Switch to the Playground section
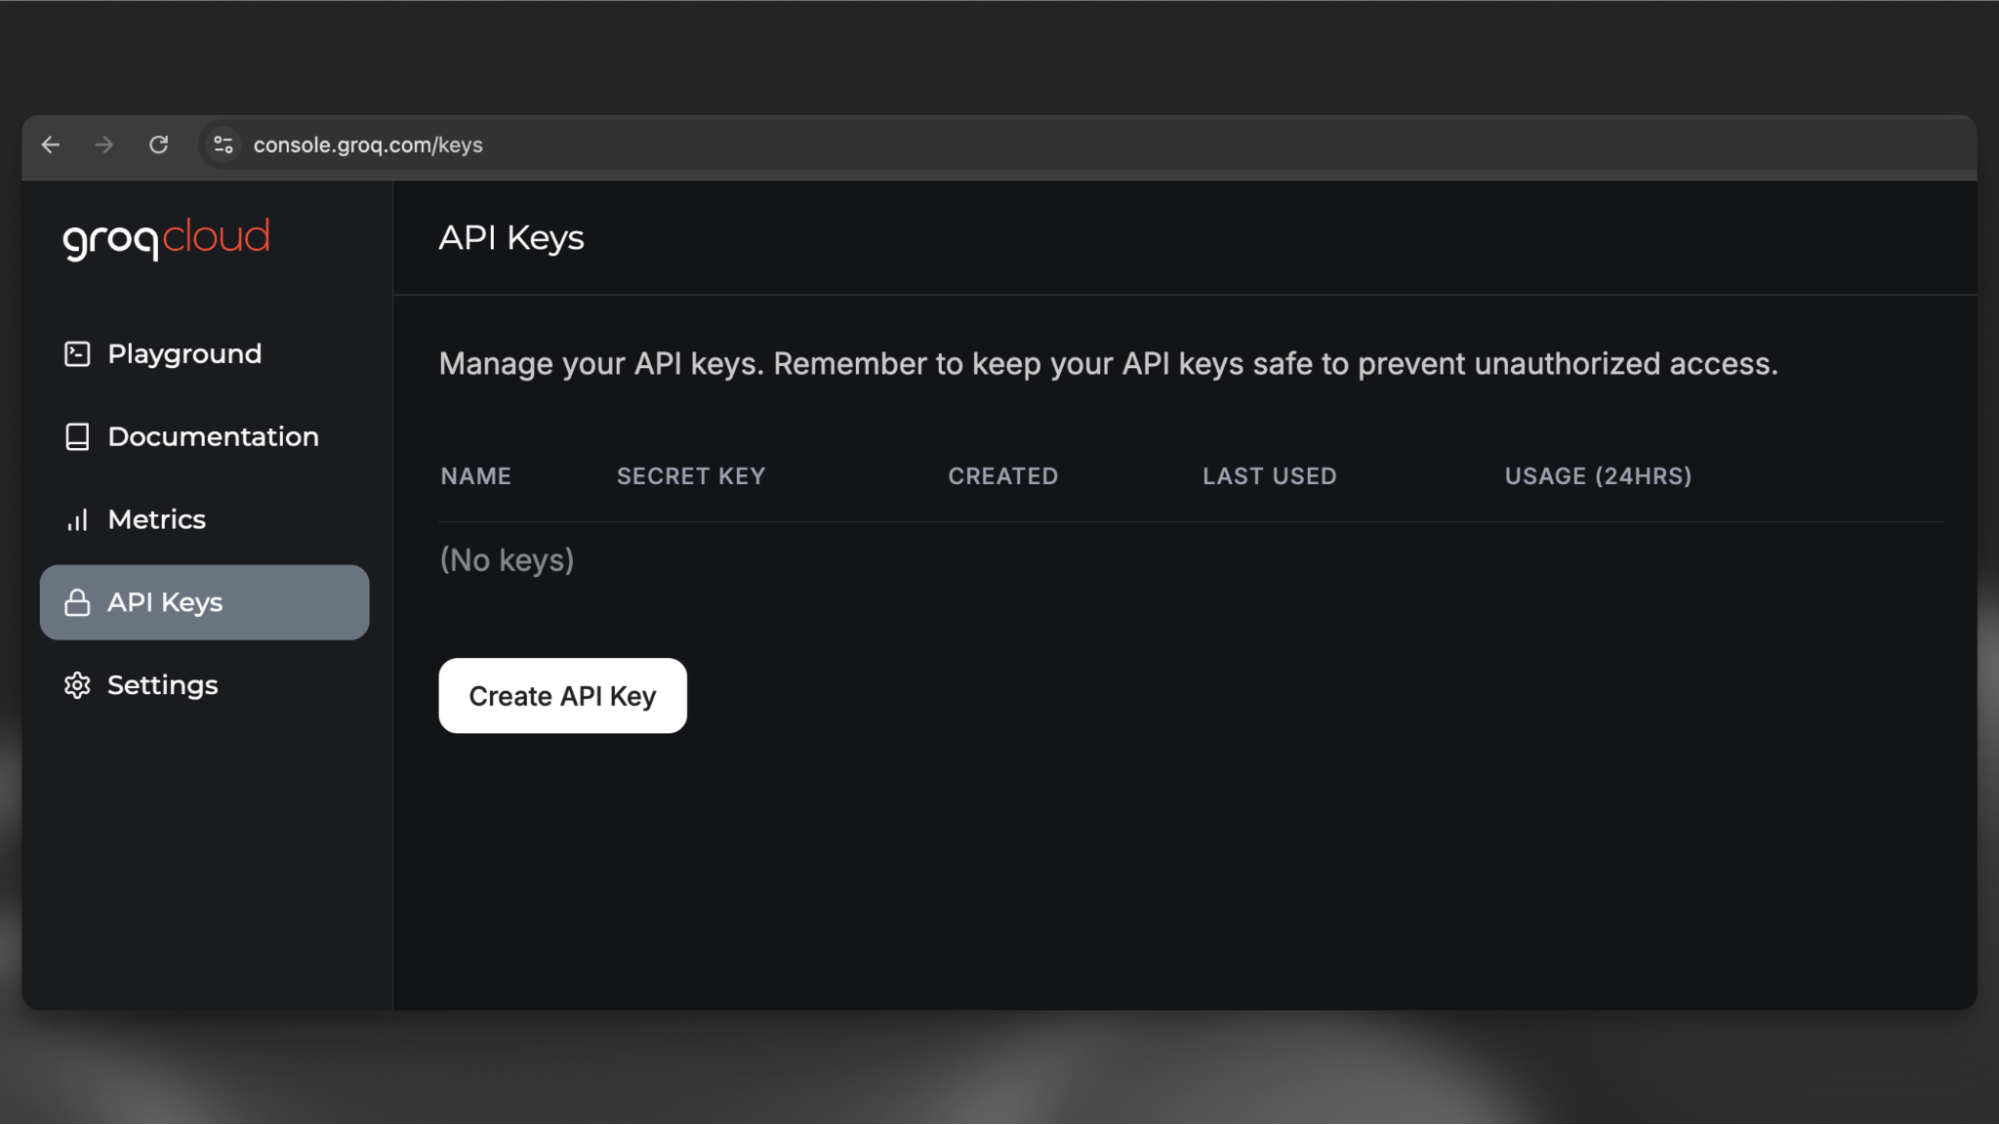Viewport: 1999px width, 1125px height. click(184, 353)
